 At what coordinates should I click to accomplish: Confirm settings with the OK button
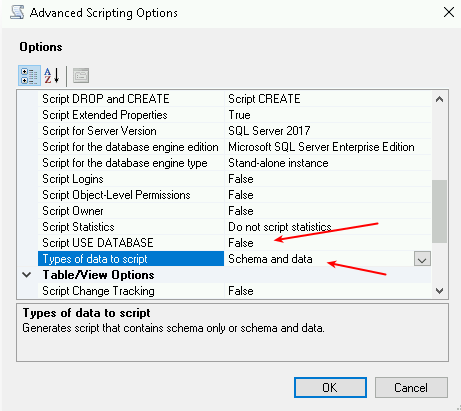[x=330, y=388]
